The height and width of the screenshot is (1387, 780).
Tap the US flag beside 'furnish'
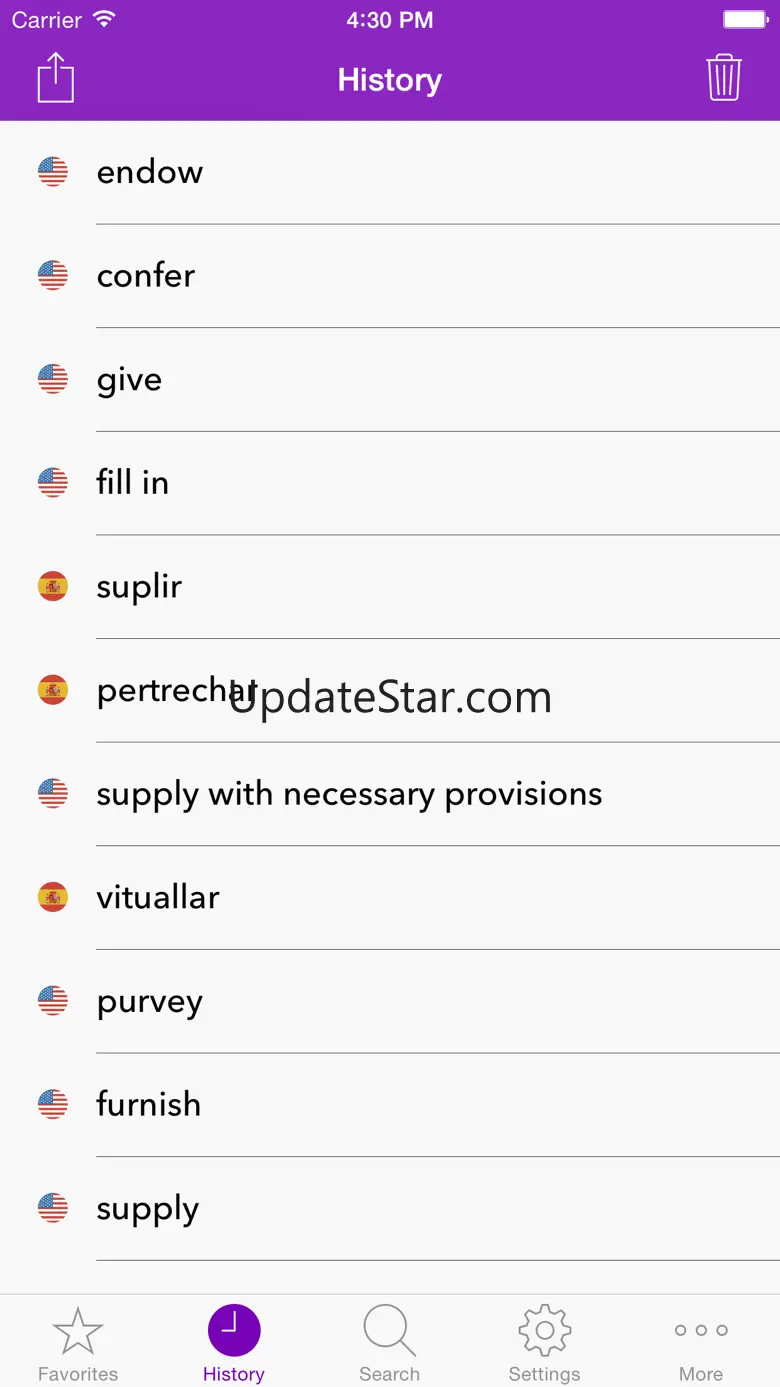53,1105
